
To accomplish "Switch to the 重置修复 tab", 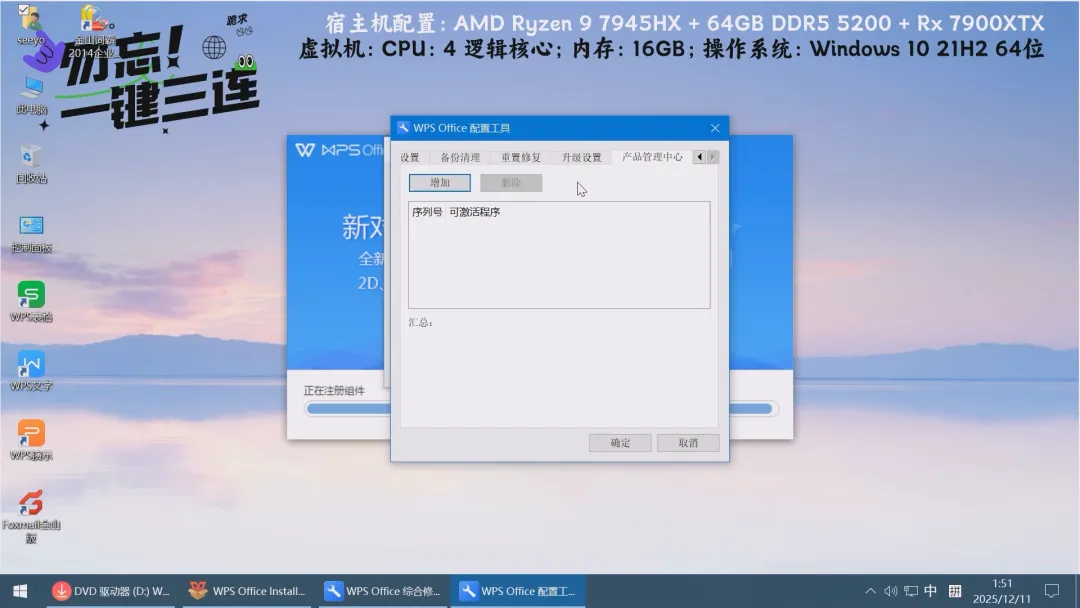I will pos(521,158).
